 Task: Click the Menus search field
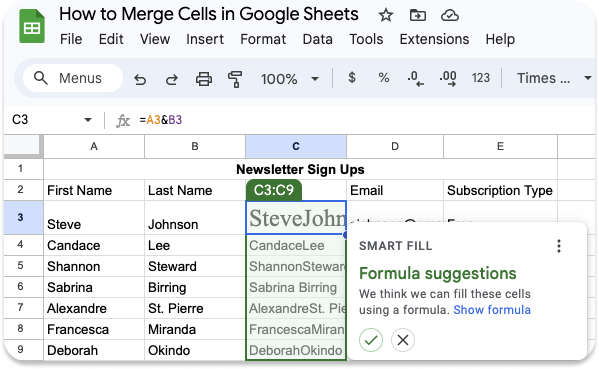(73, 78)
